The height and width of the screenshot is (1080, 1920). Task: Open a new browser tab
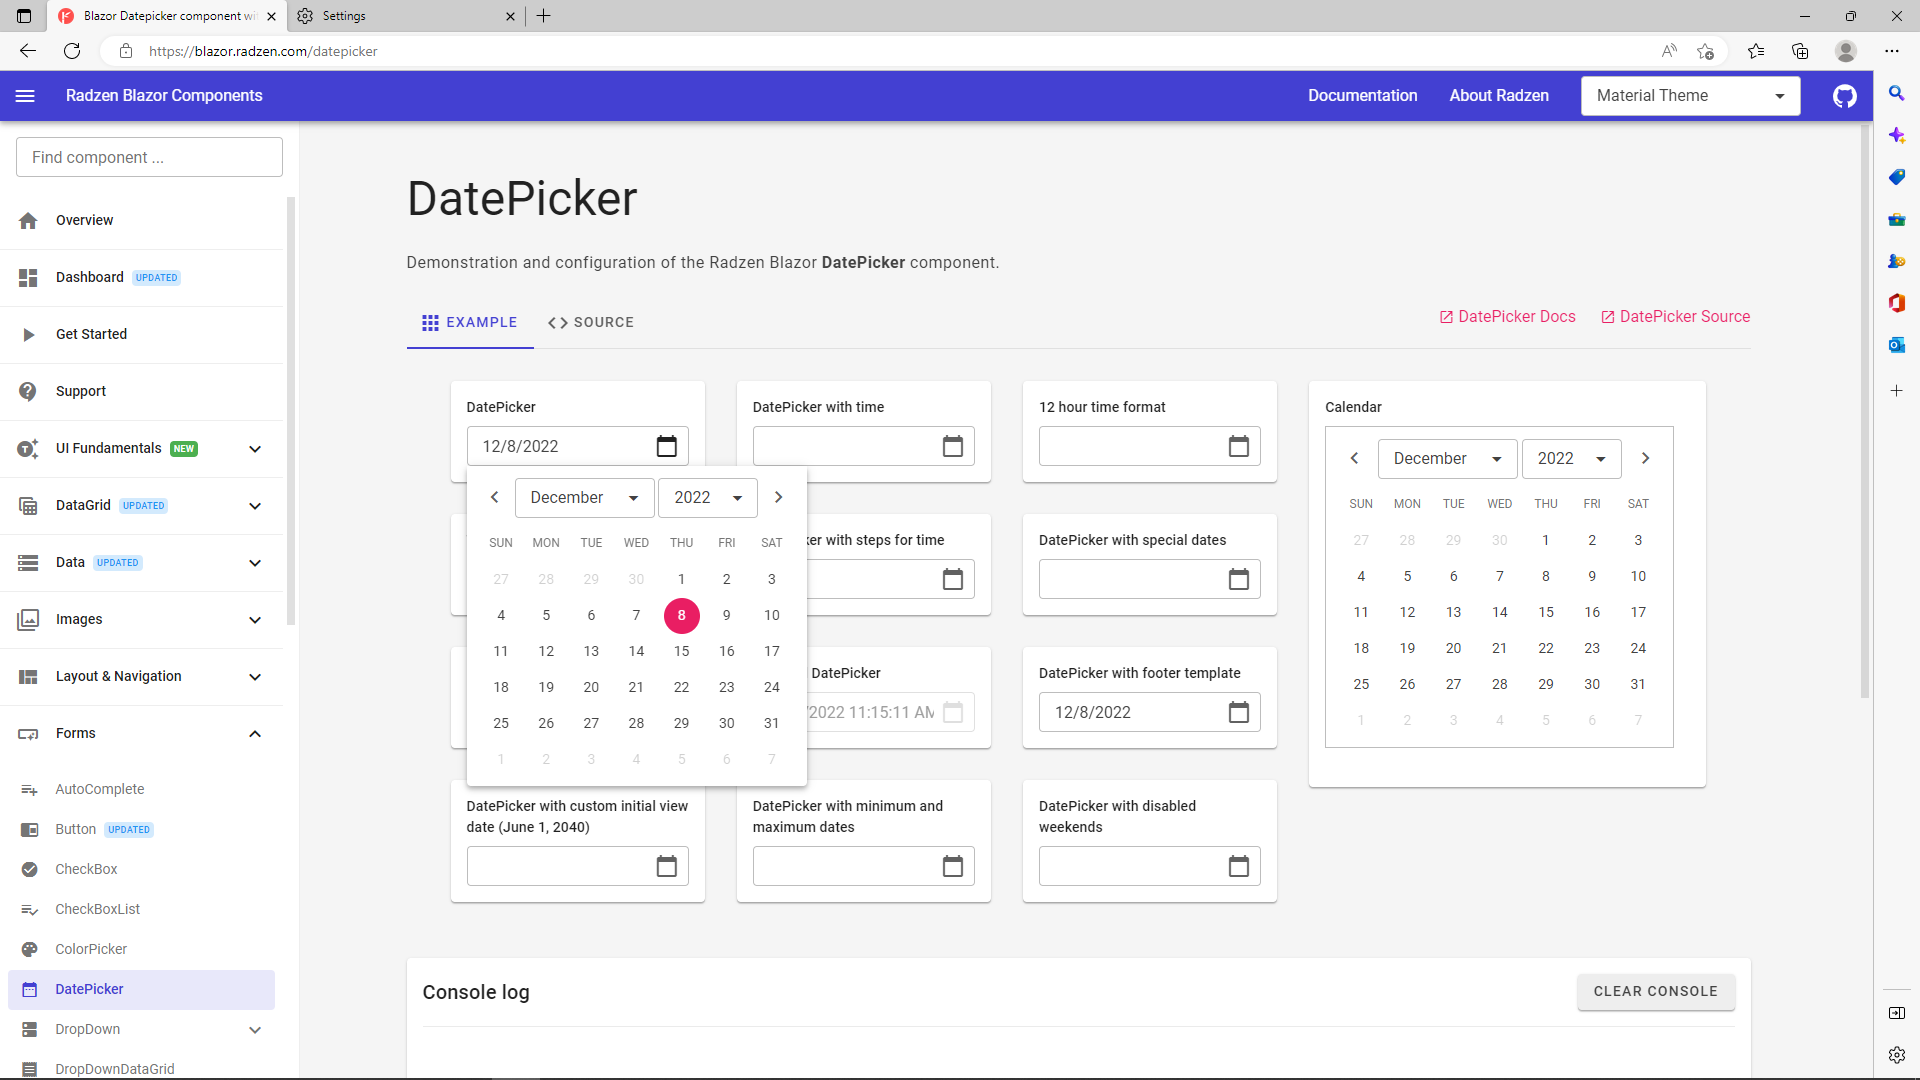point(543,16)
